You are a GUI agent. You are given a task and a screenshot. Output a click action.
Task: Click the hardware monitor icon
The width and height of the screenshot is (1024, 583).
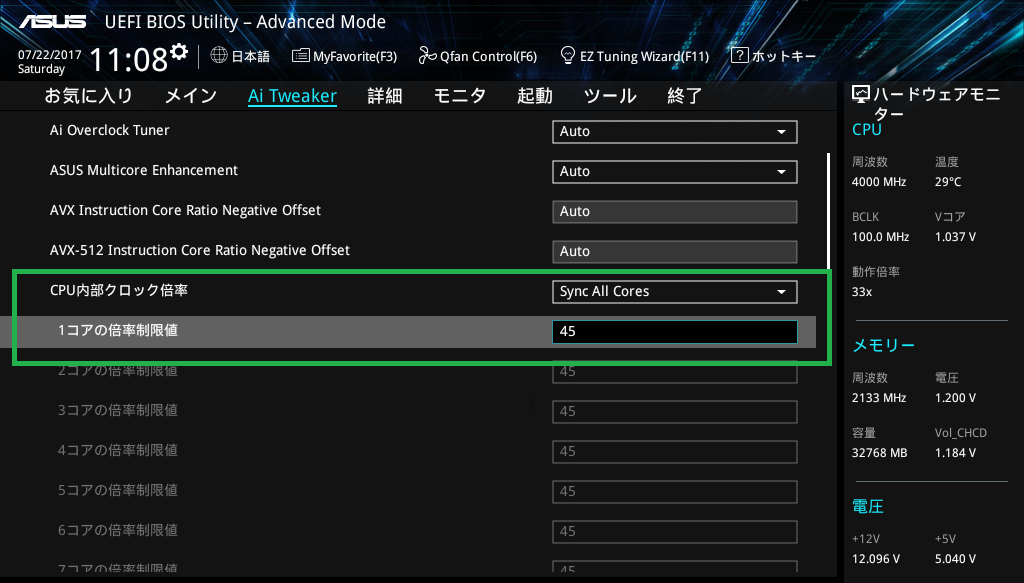[x=861, y=95]
